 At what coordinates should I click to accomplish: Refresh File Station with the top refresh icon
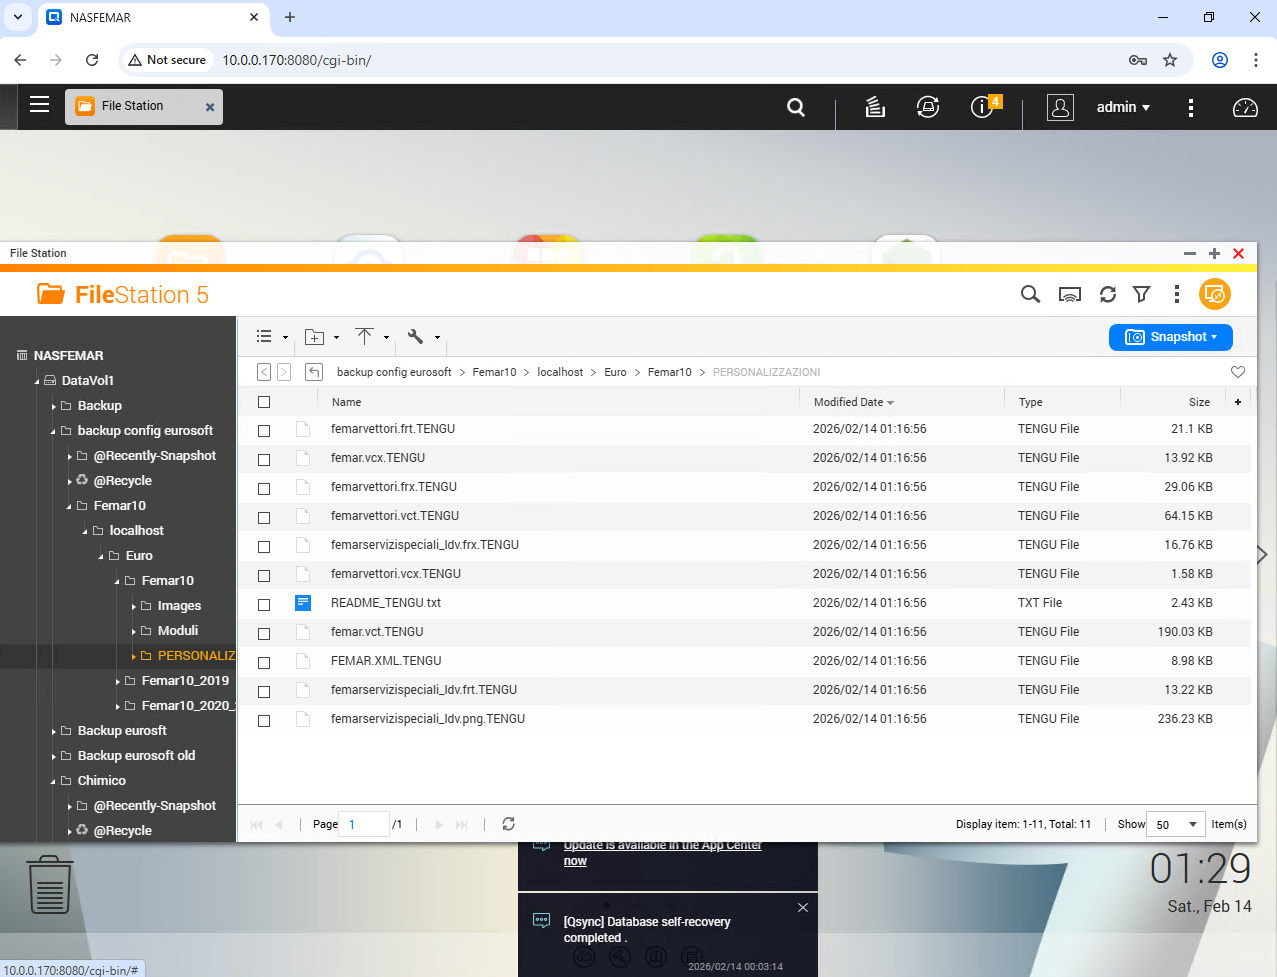pyautogui.click(x=1108, y=294)
